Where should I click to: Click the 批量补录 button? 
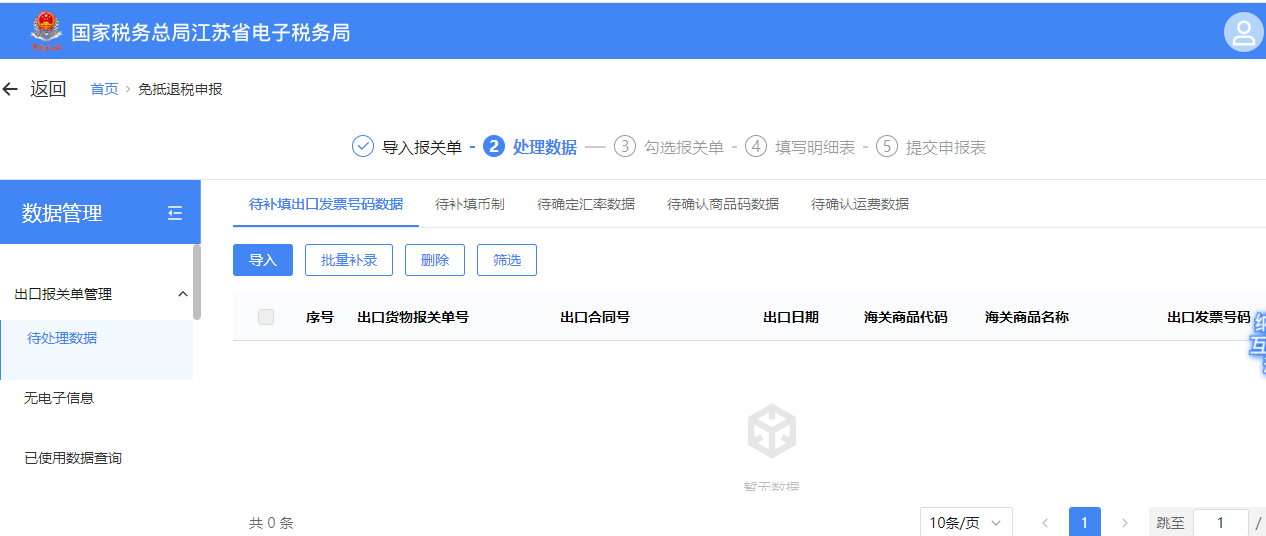pos(349,260)
